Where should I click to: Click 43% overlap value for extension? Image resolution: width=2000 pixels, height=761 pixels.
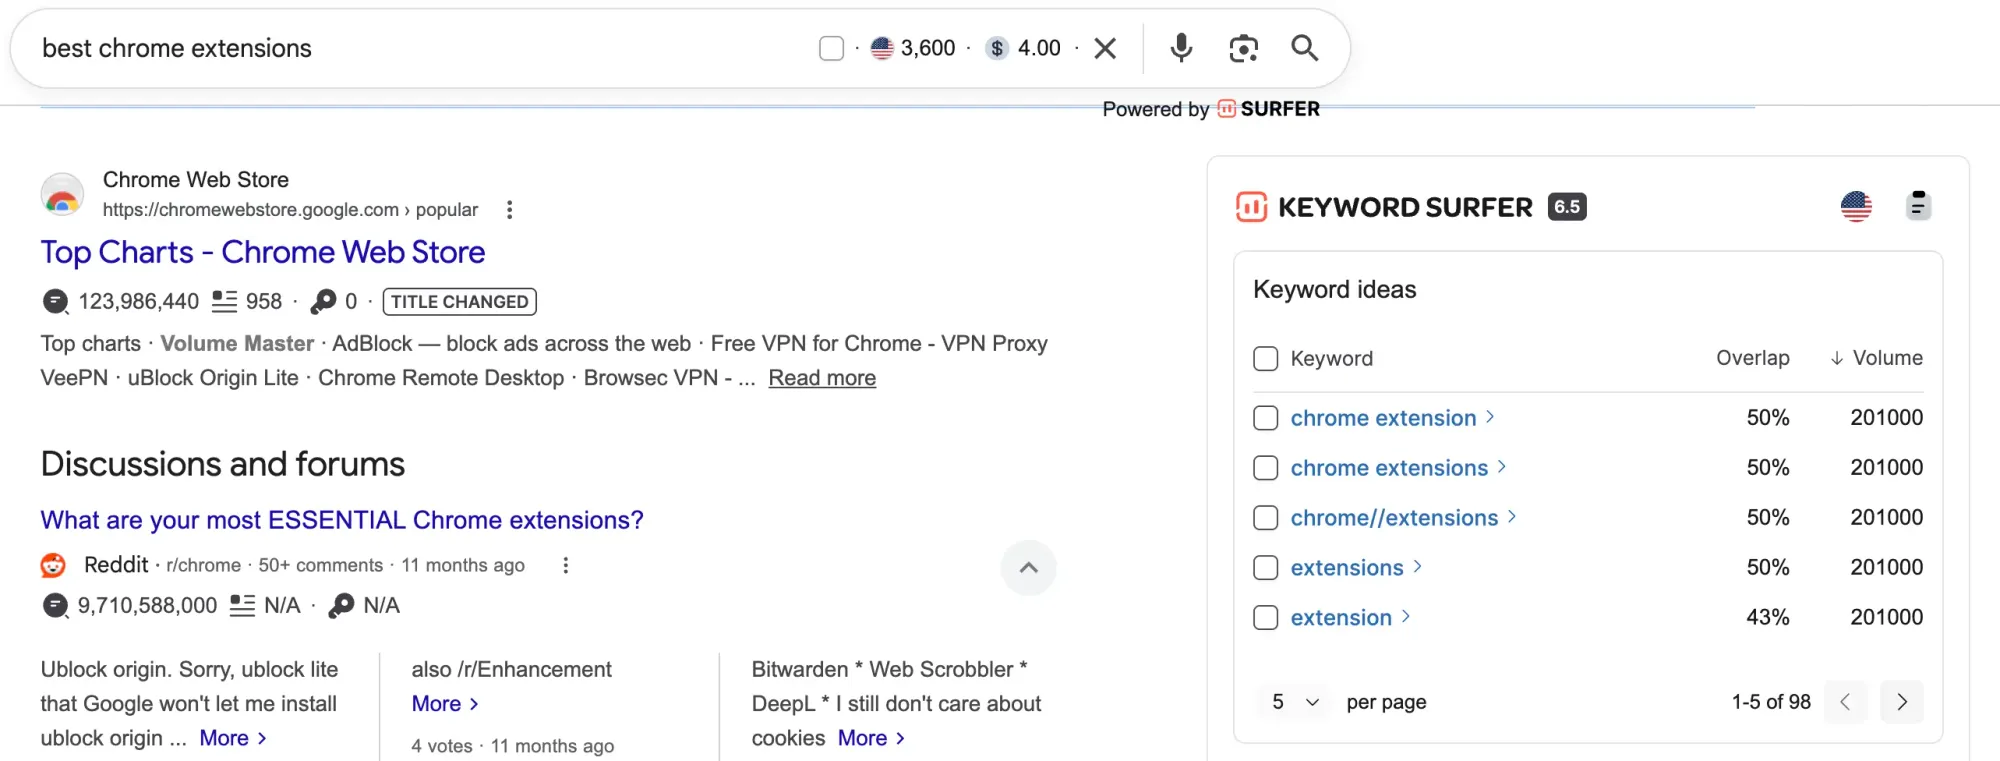pos(1767,617)
